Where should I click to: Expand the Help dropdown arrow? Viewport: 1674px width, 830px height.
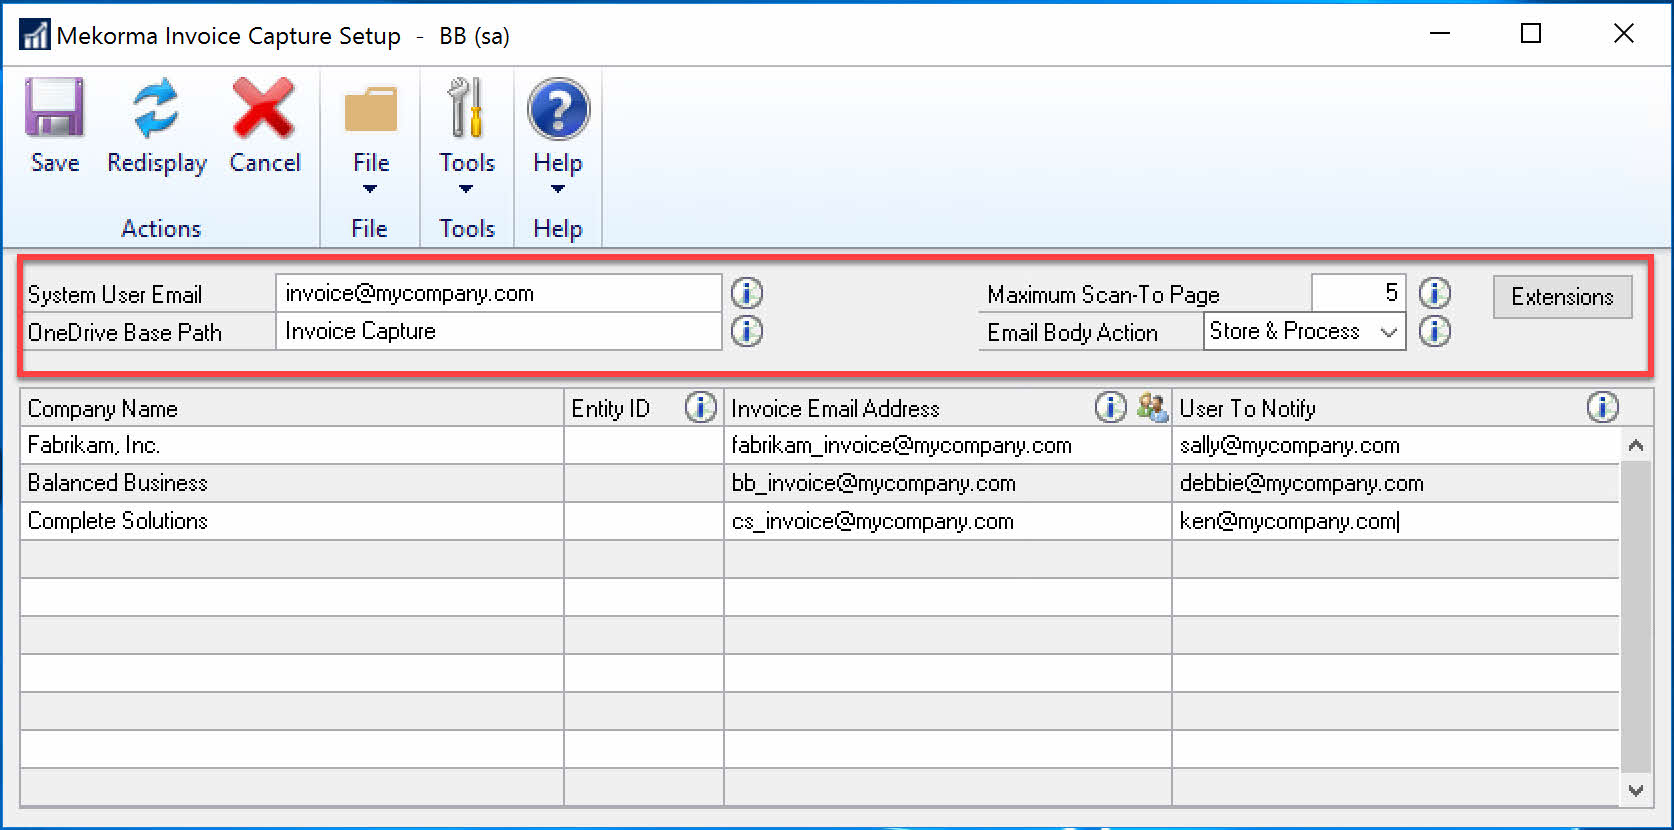(x=558, y=189)
